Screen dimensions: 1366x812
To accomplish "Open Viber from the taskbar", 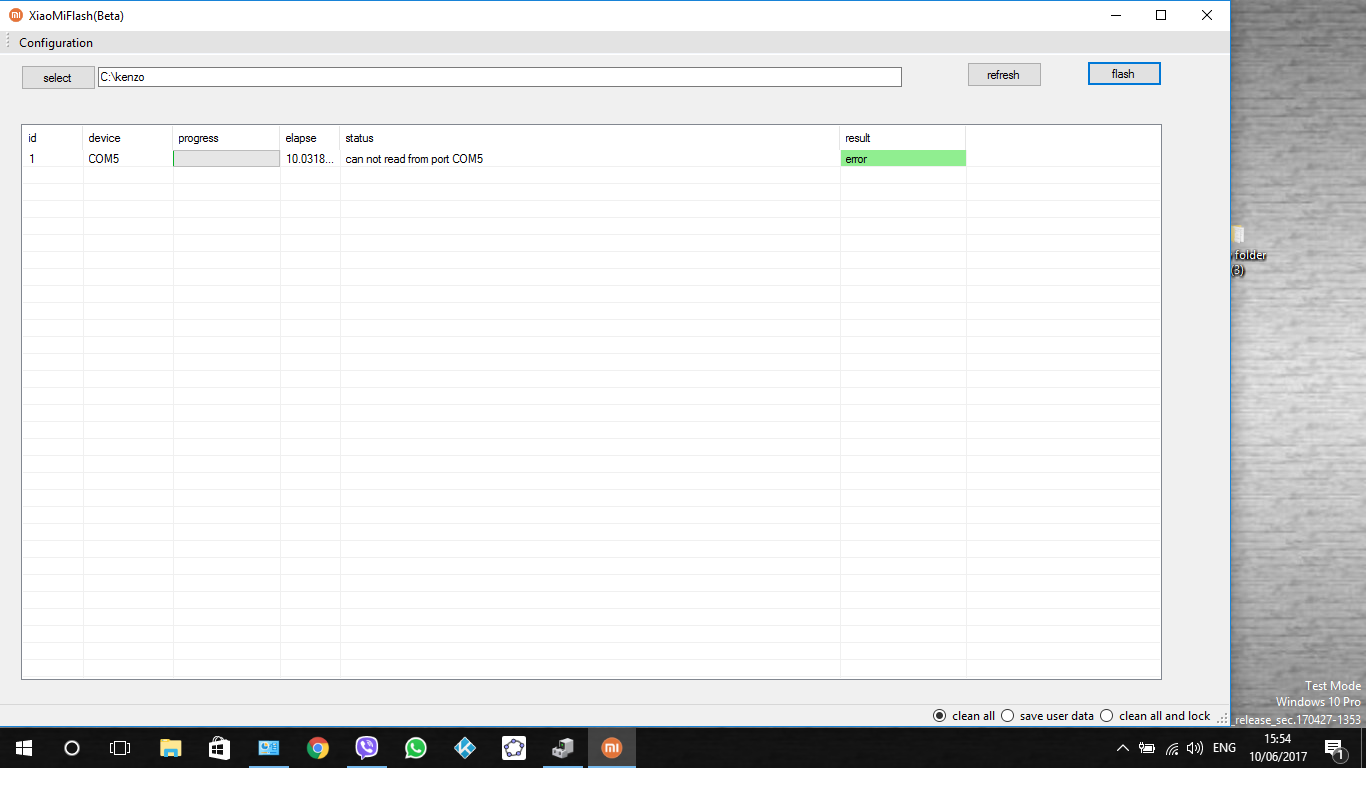I will point(367,748).
